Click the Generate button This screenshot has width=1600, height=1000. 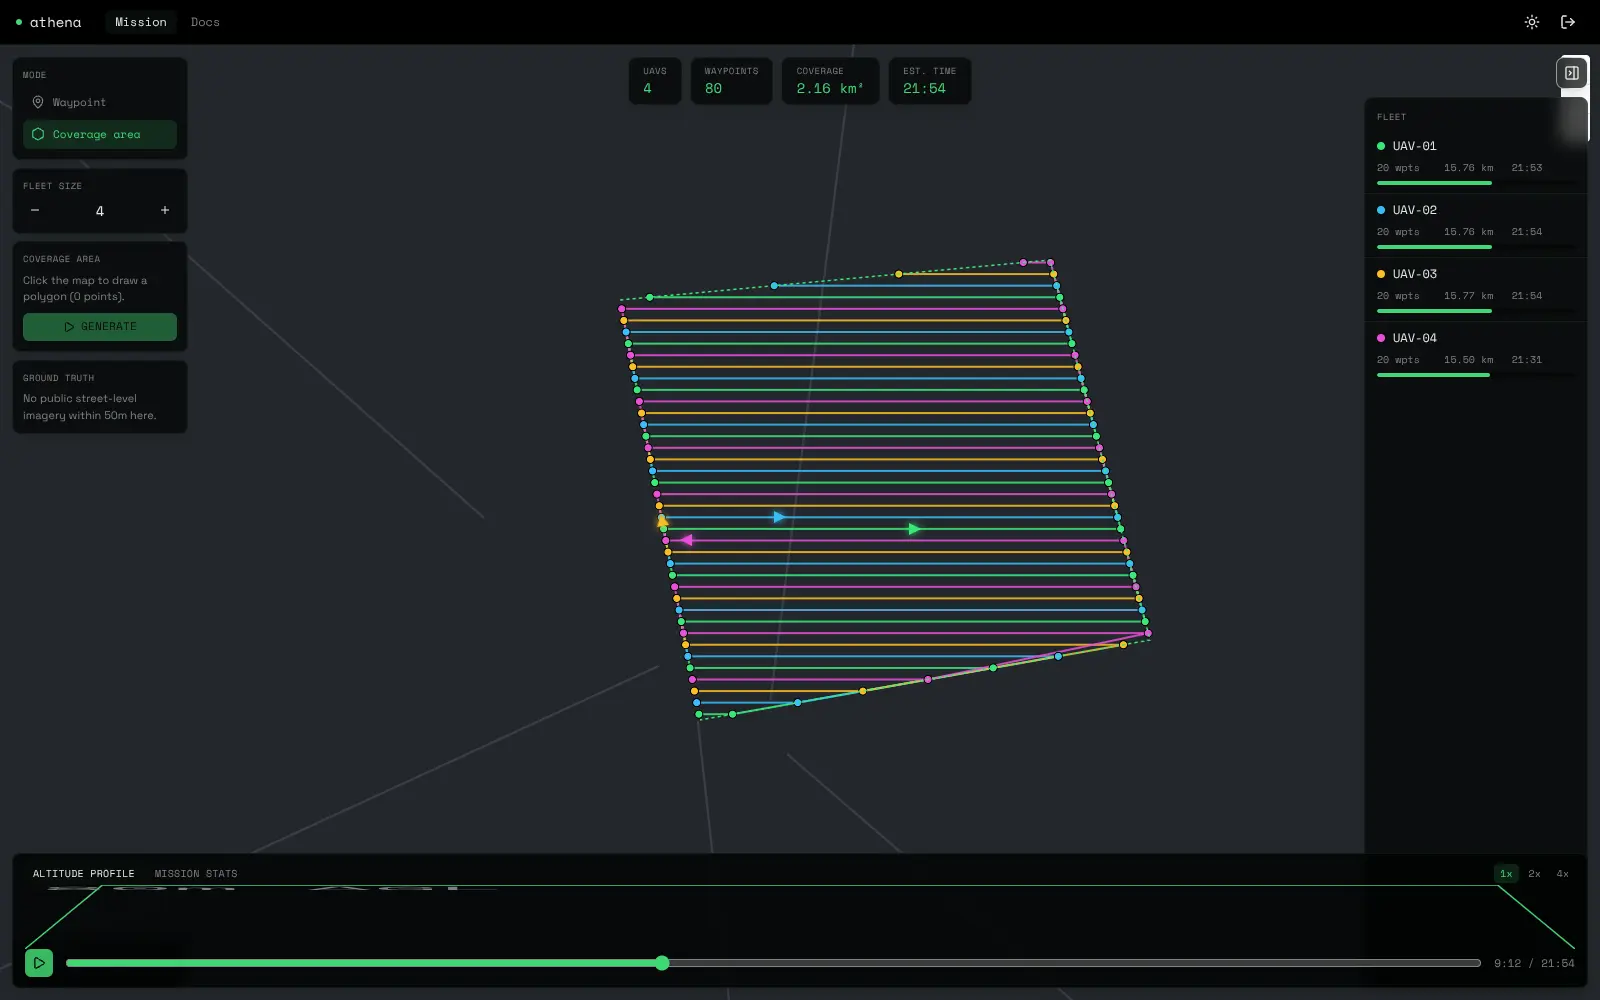100,327
